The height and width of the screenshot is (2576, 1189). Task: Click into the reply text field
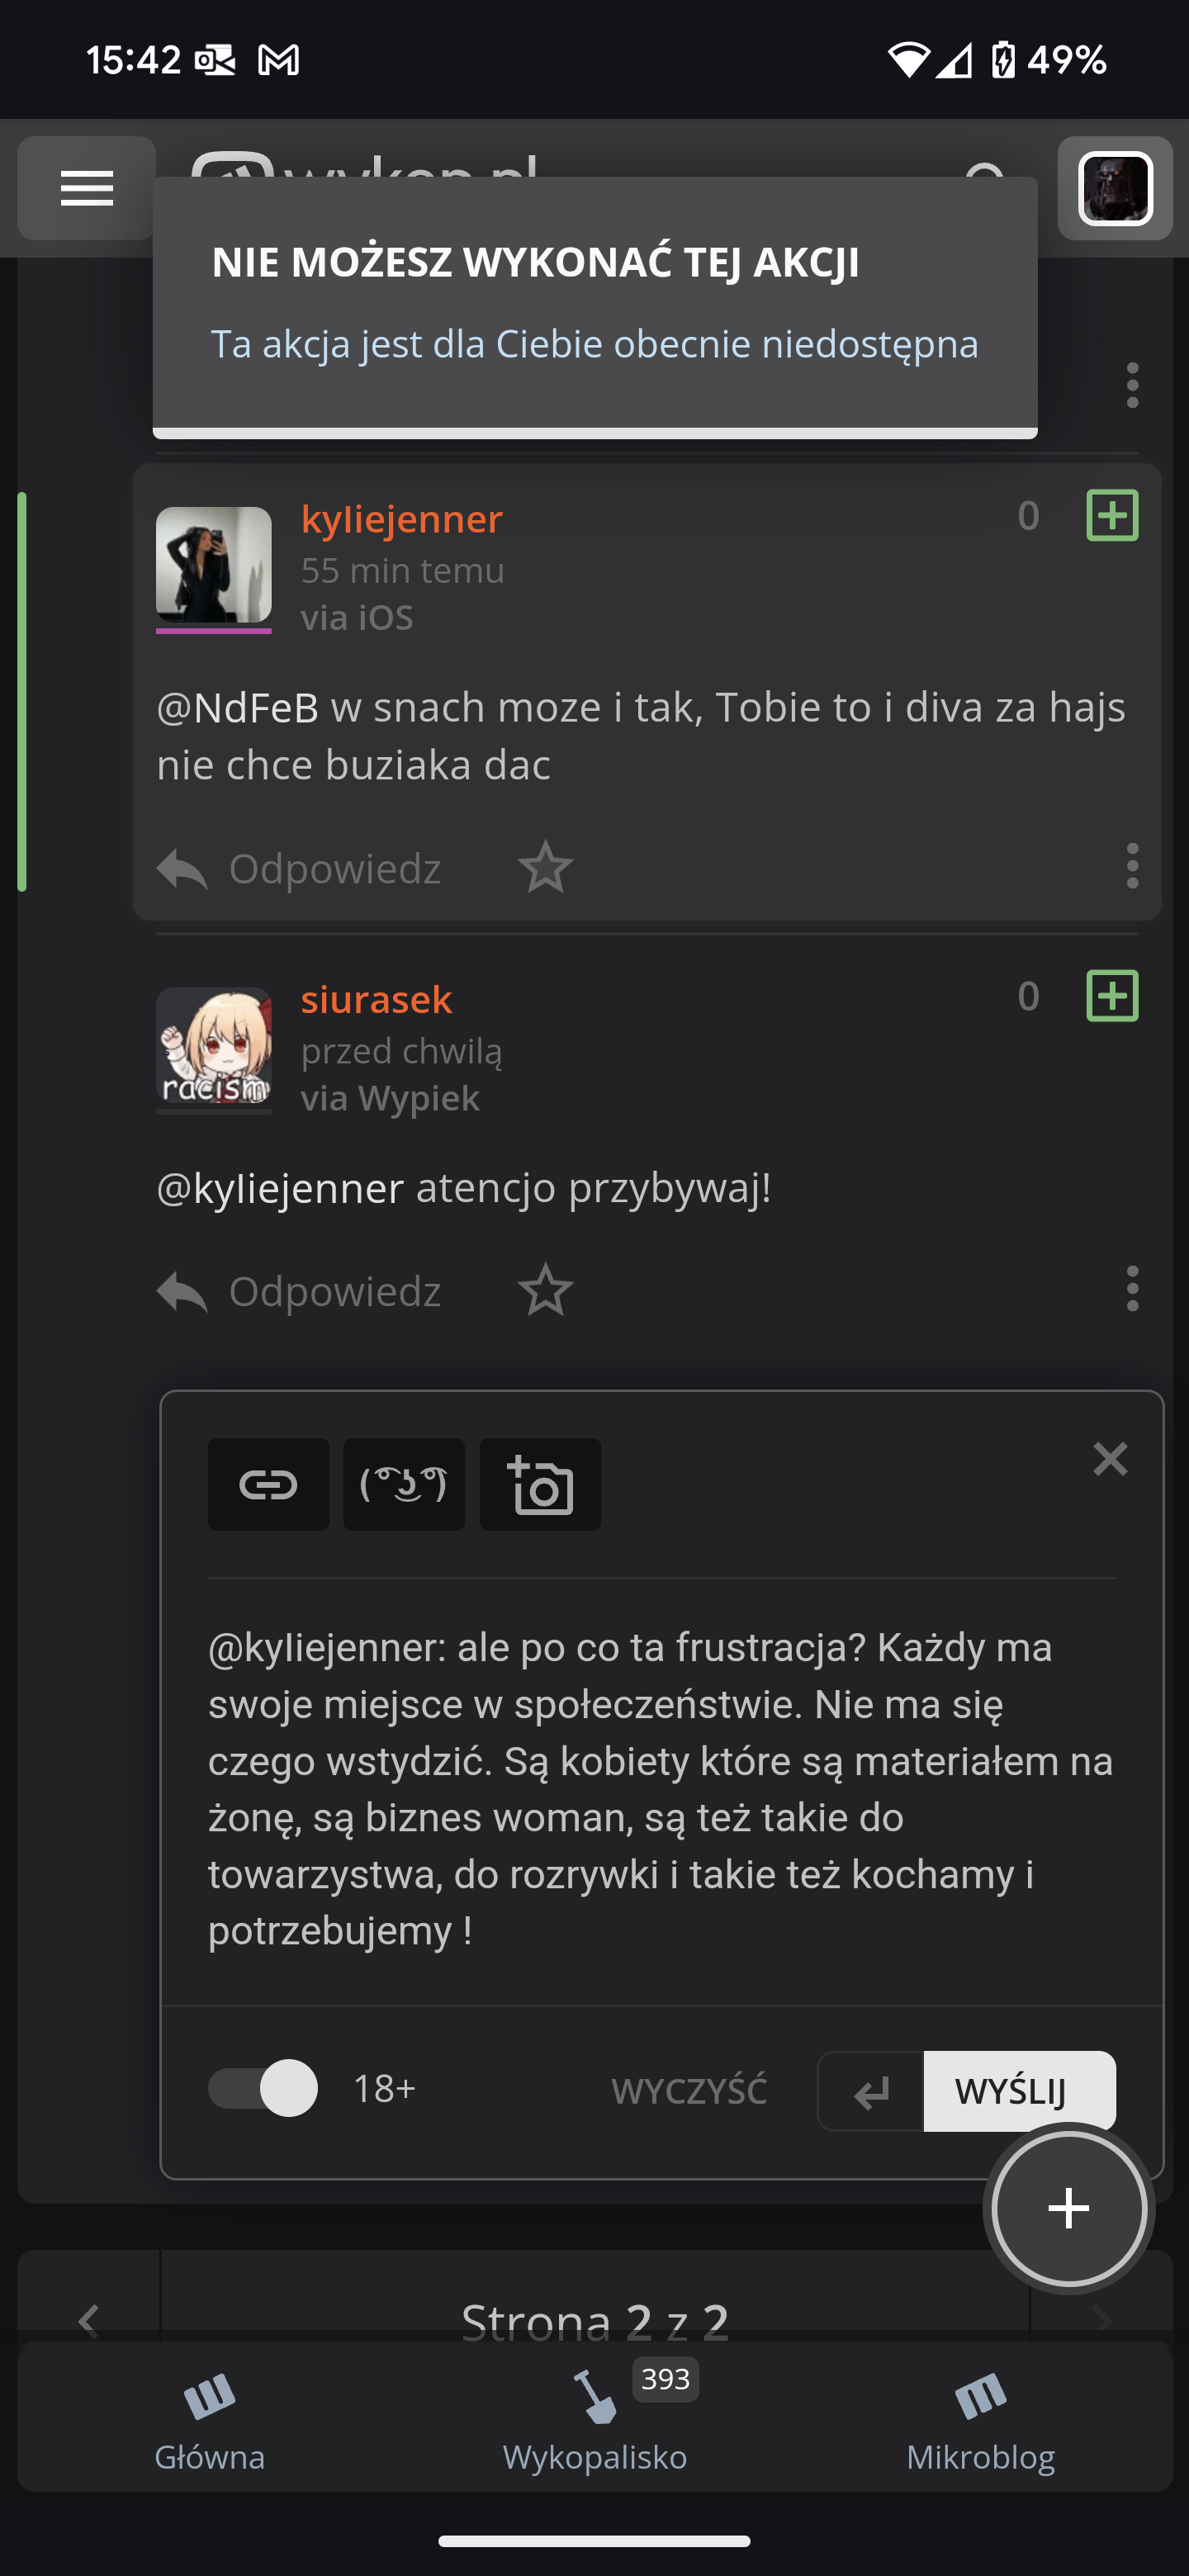[x=660, y=1788]
